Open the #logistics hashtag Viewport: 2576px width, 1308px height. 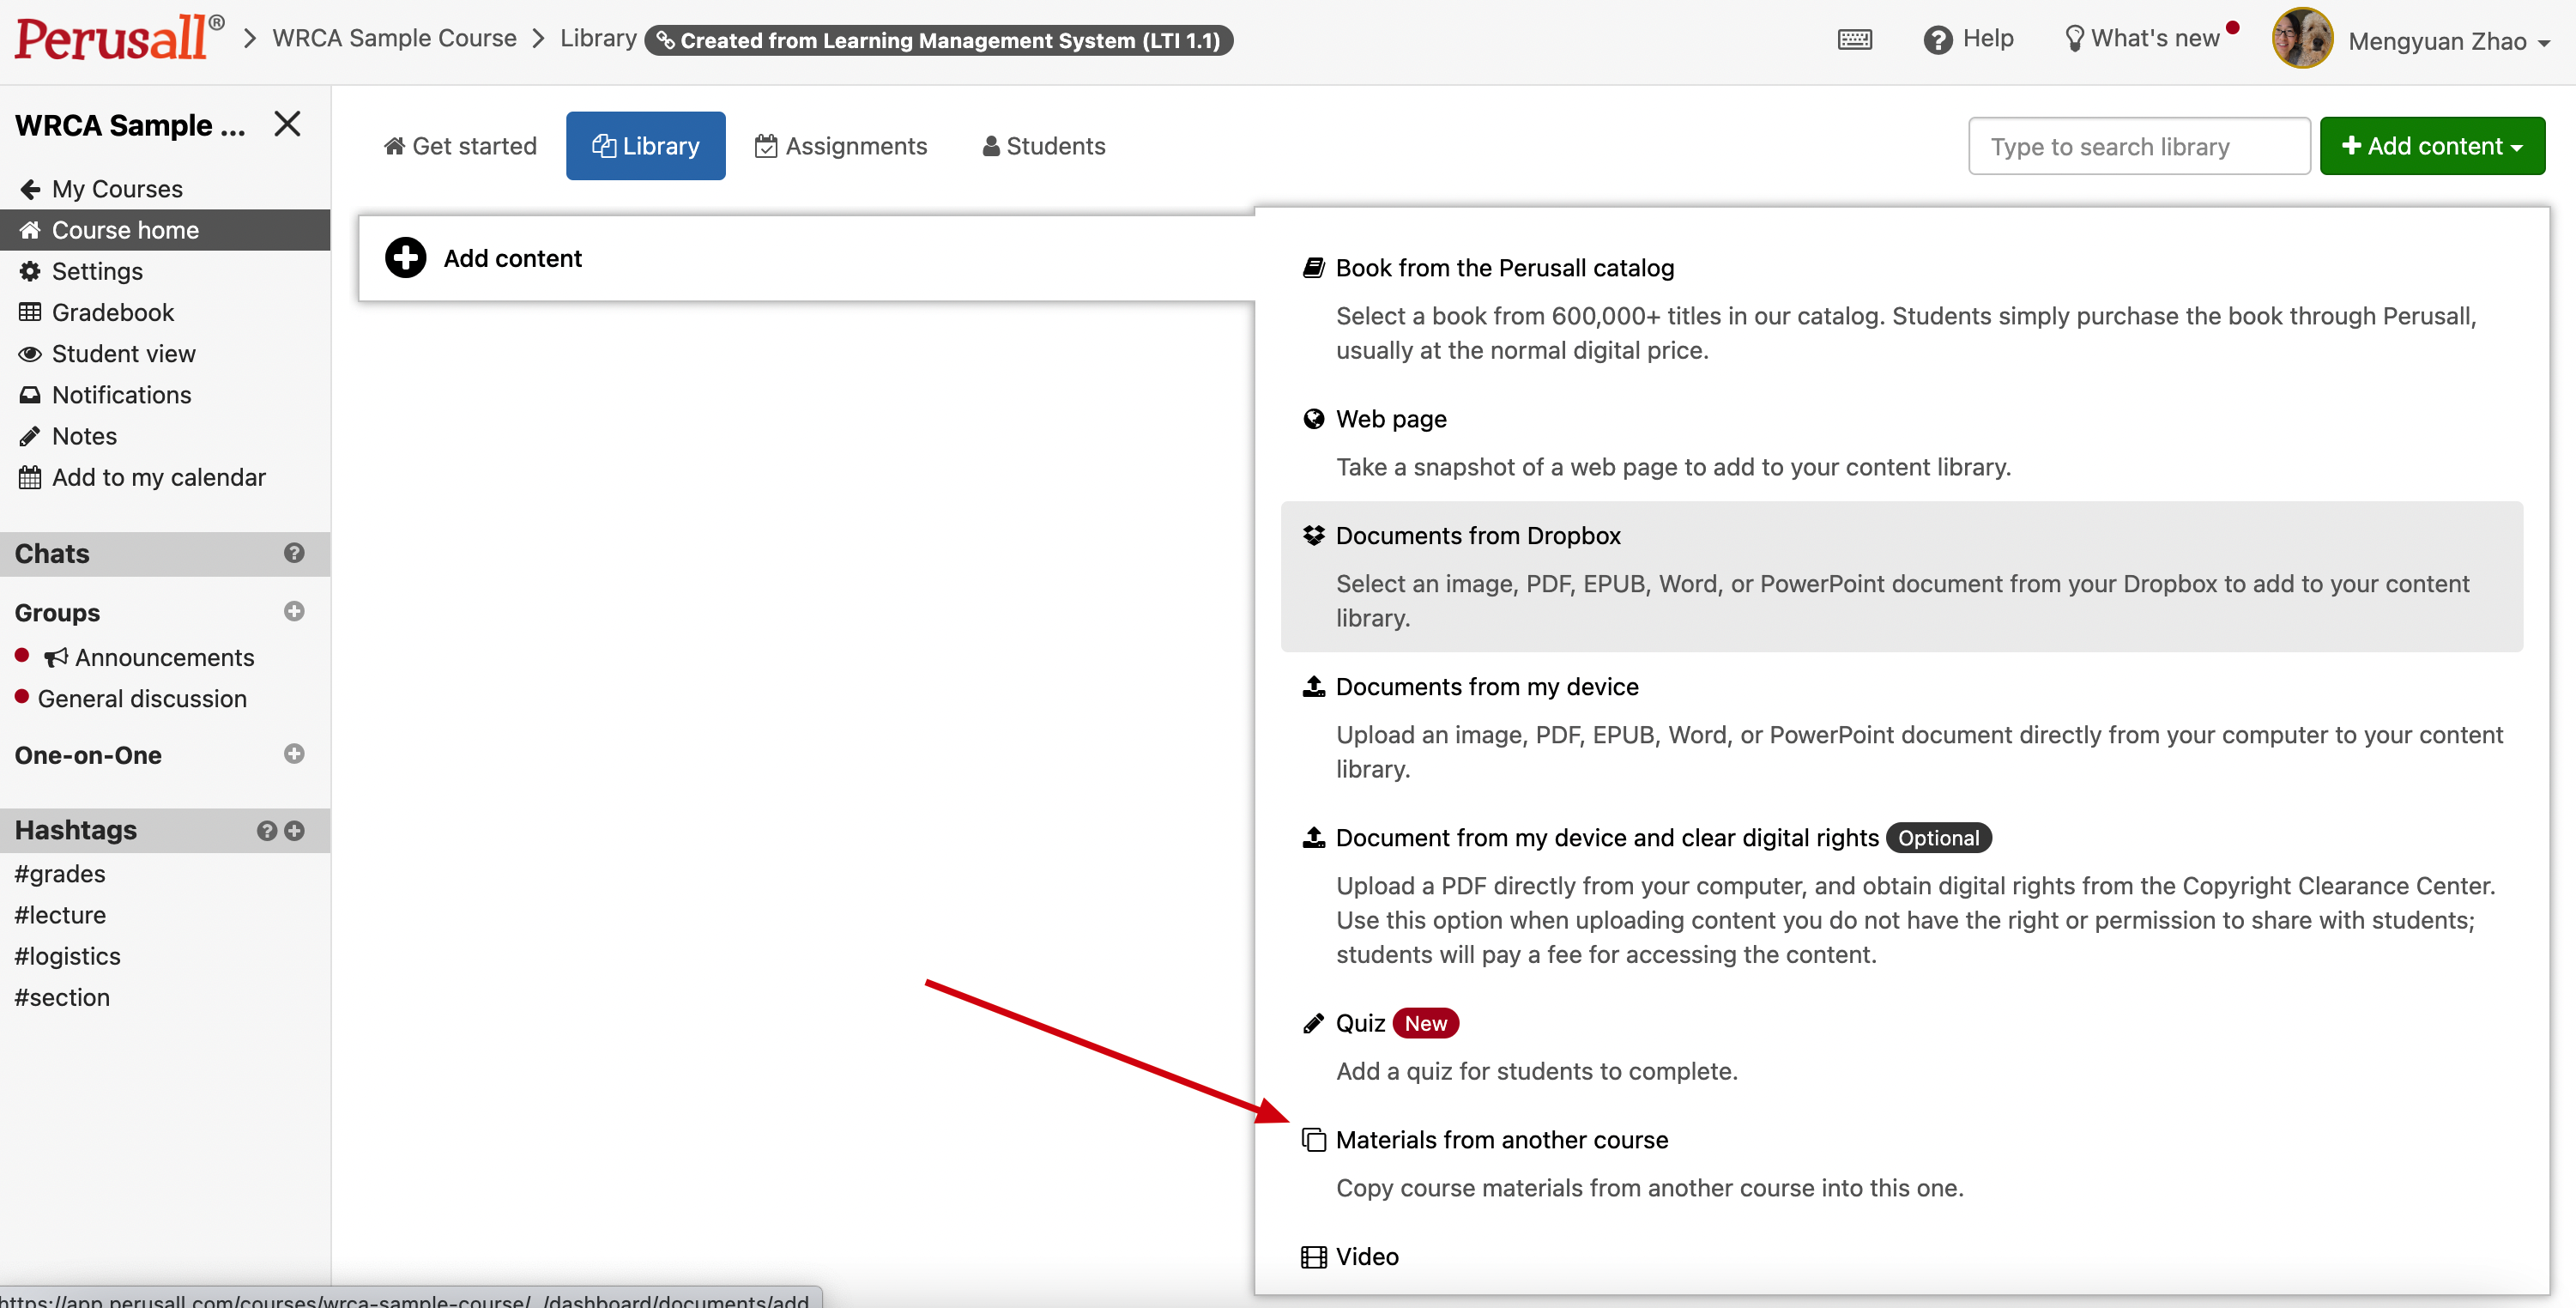click(67, 956)
